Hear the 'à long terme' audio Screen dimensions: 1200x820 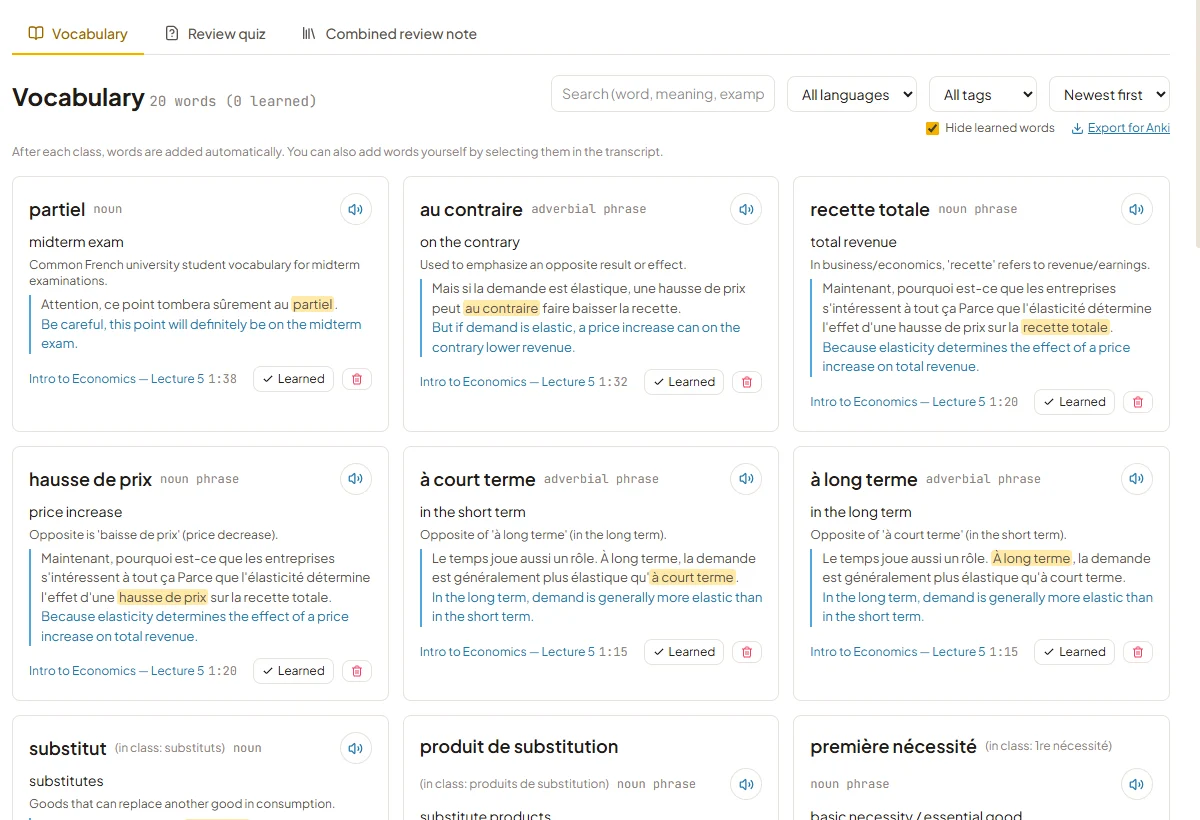point(1136,479)
